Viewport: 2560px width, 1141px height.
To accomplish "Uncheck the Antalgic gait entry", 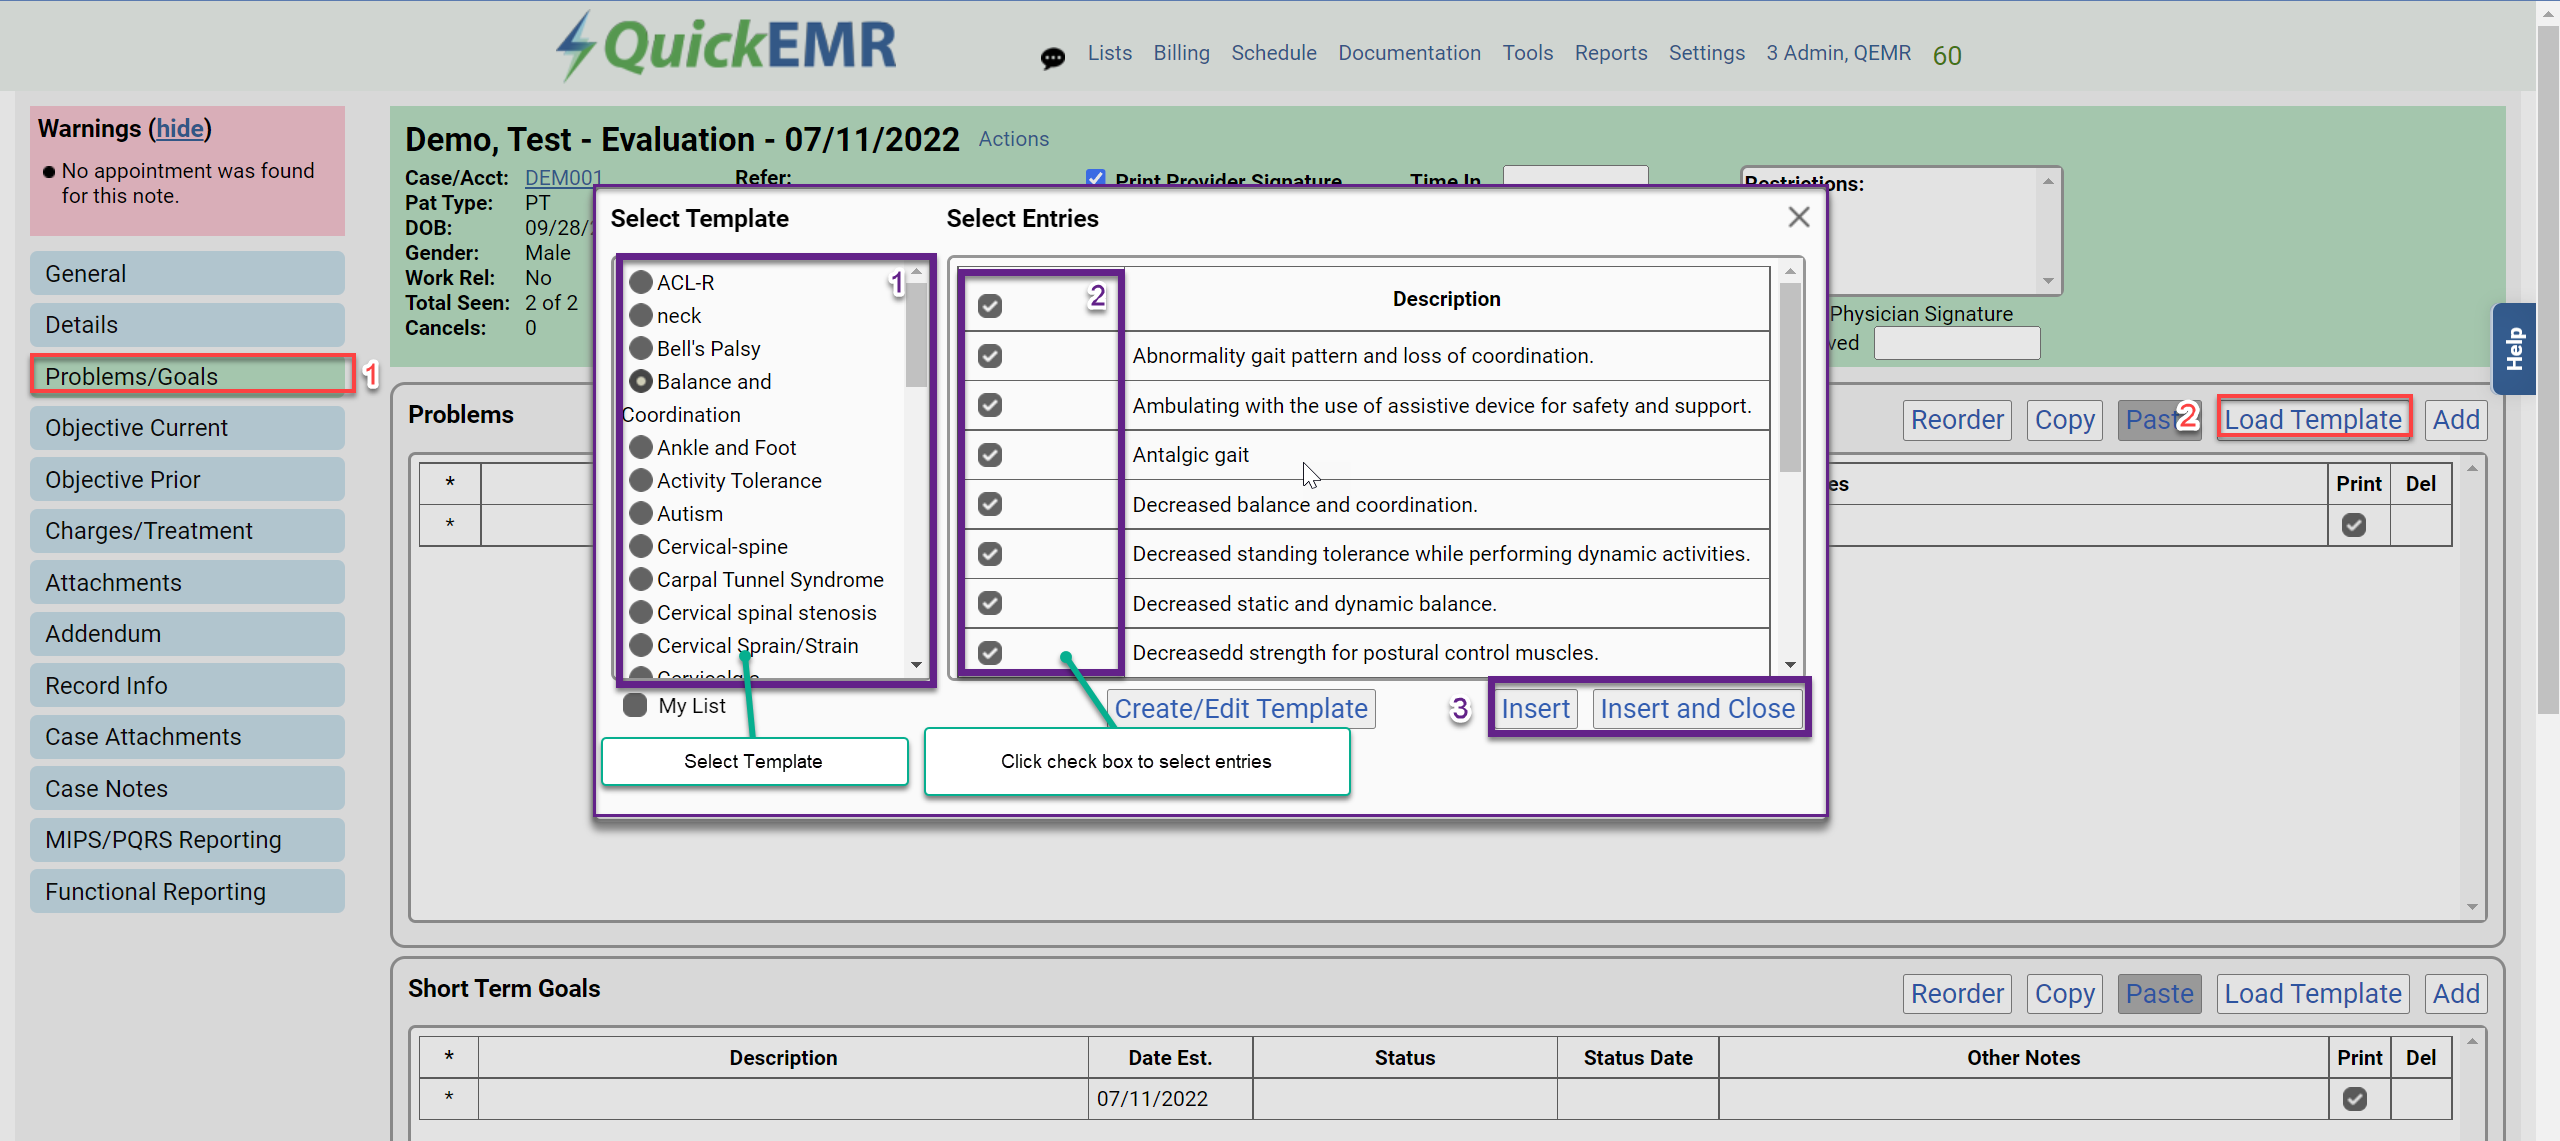I will click(x=990, y=455).
